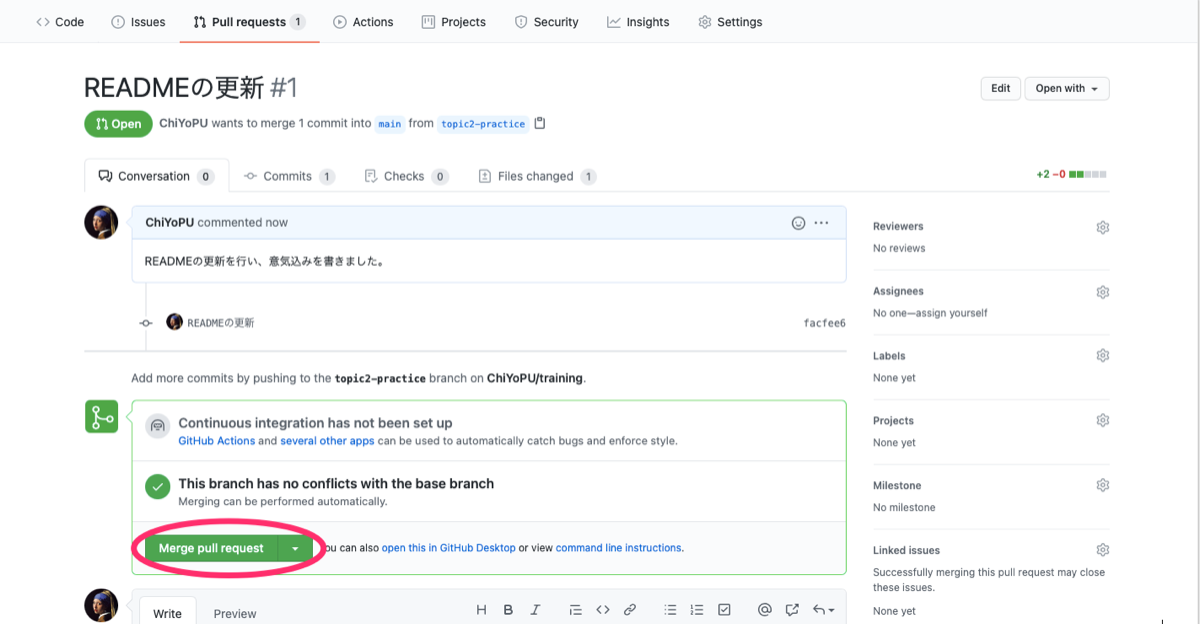Open saved replies dropdown arrow icon
The height and width of the screenshot is (624, 1200).
[824, 609]
